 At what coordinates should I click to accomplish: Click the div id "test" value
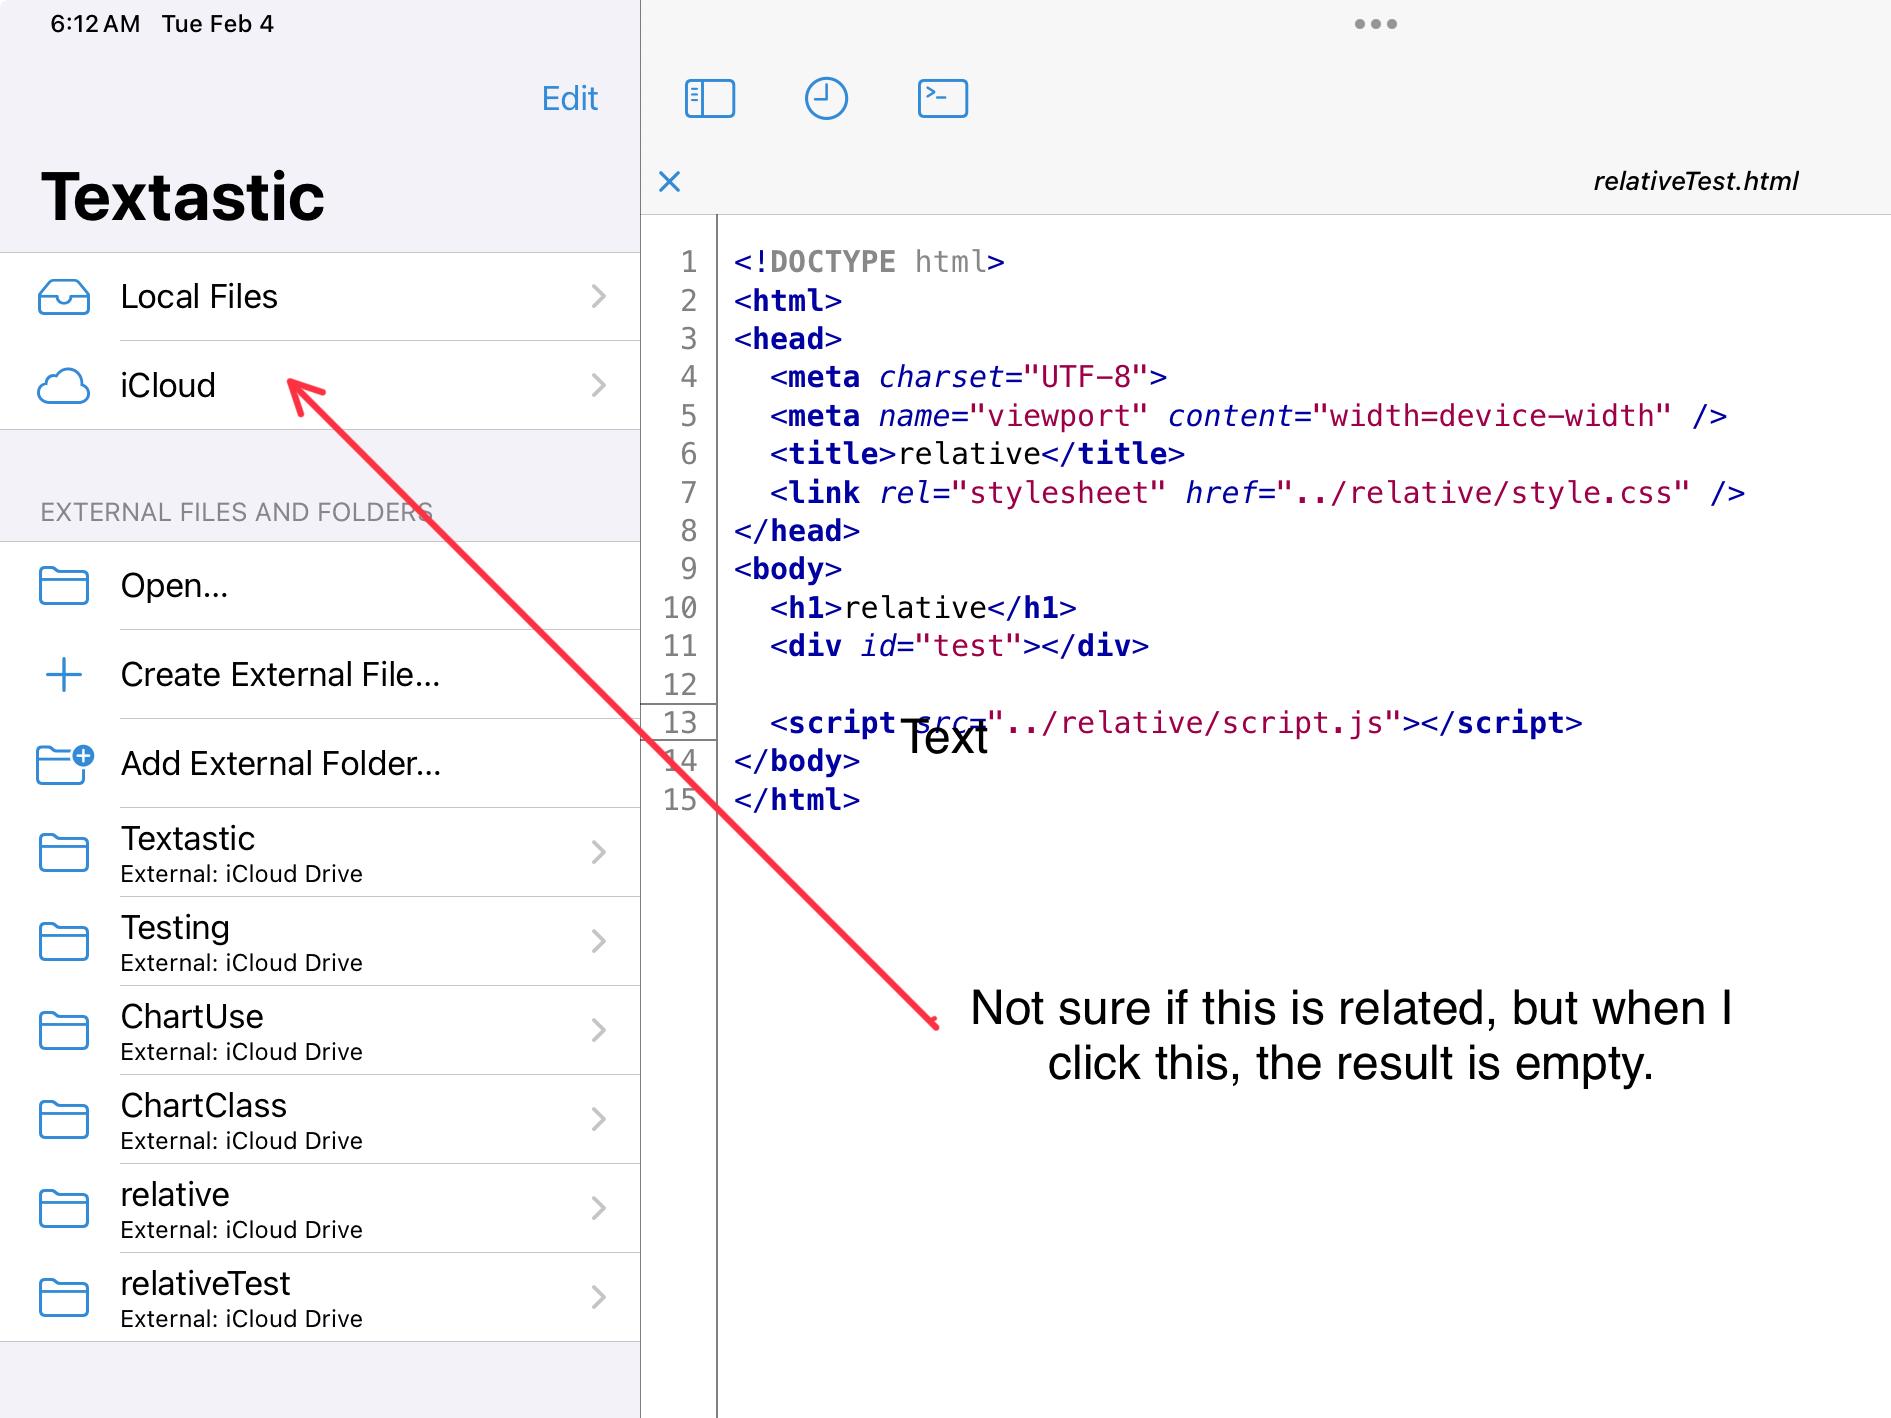click(x=968, y=646)
